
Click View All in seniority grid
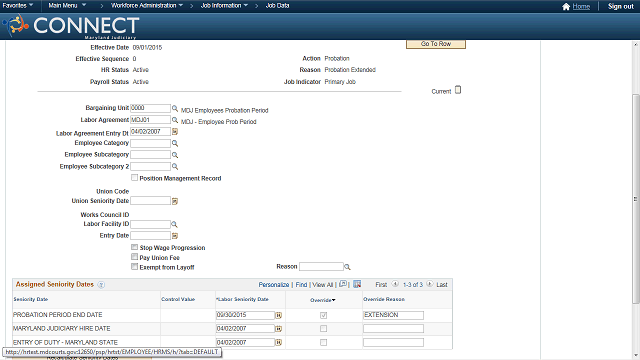323,285
